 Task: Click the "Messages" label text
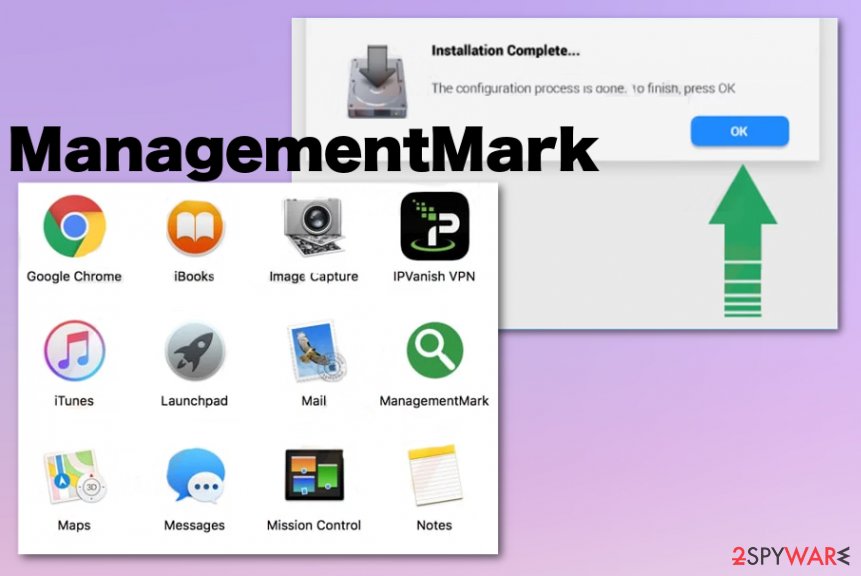tap(194, 525)
